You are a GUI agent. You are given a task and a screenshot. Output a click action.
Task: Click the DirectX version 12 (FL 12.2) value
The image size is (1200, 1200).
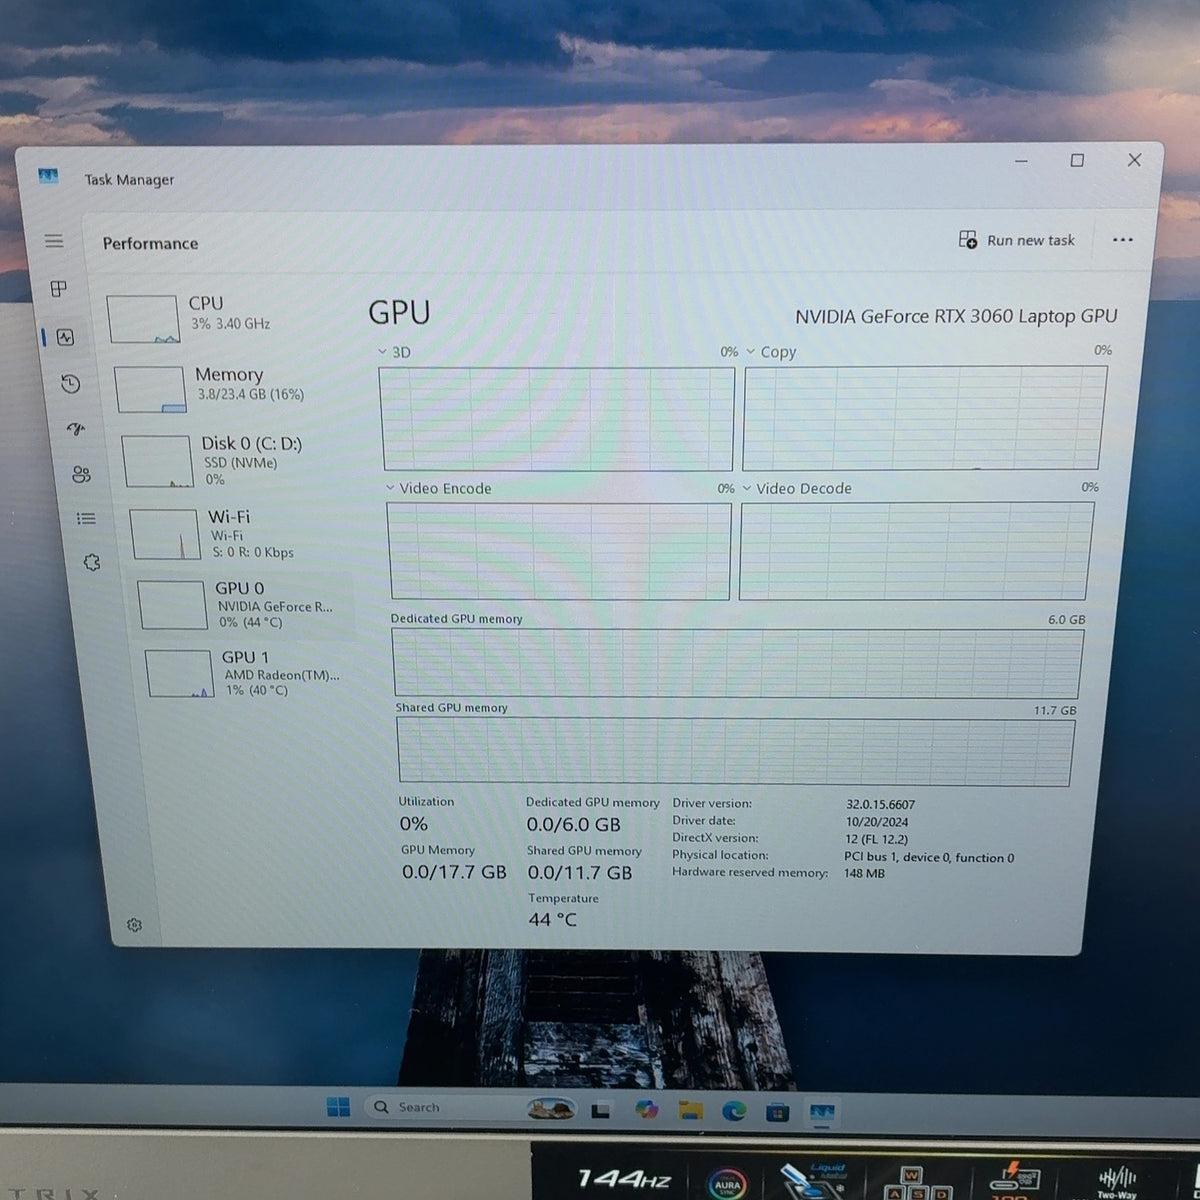point(876,839)
